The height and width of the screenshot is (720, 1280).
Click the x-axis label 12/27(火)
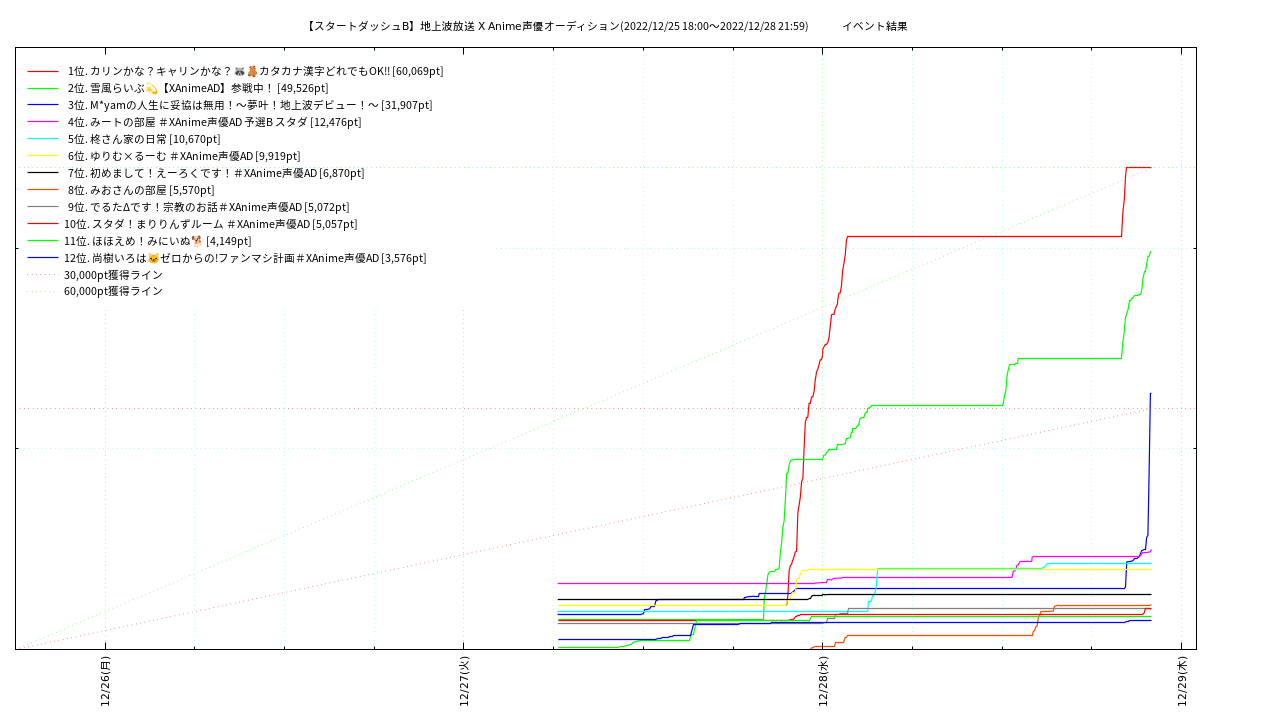[464, 681]
